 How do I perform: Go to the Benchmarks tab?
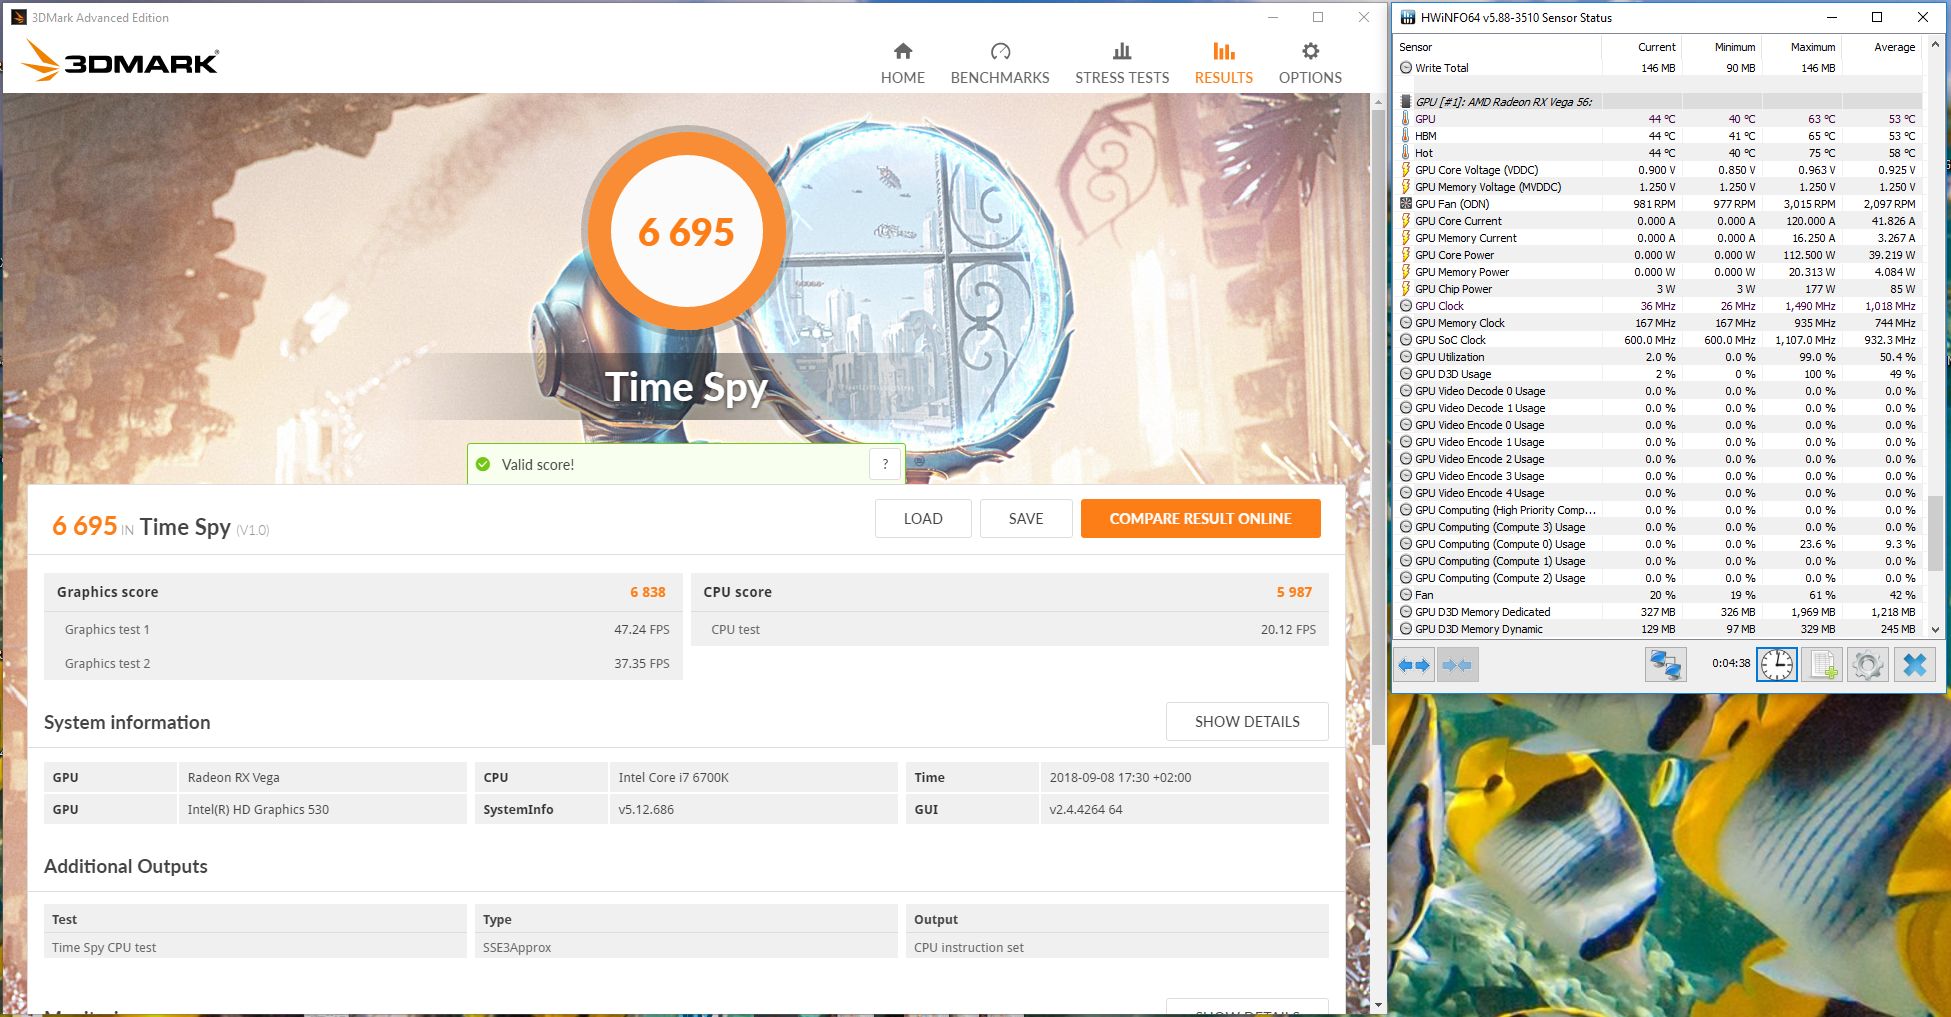coord(999,64)
